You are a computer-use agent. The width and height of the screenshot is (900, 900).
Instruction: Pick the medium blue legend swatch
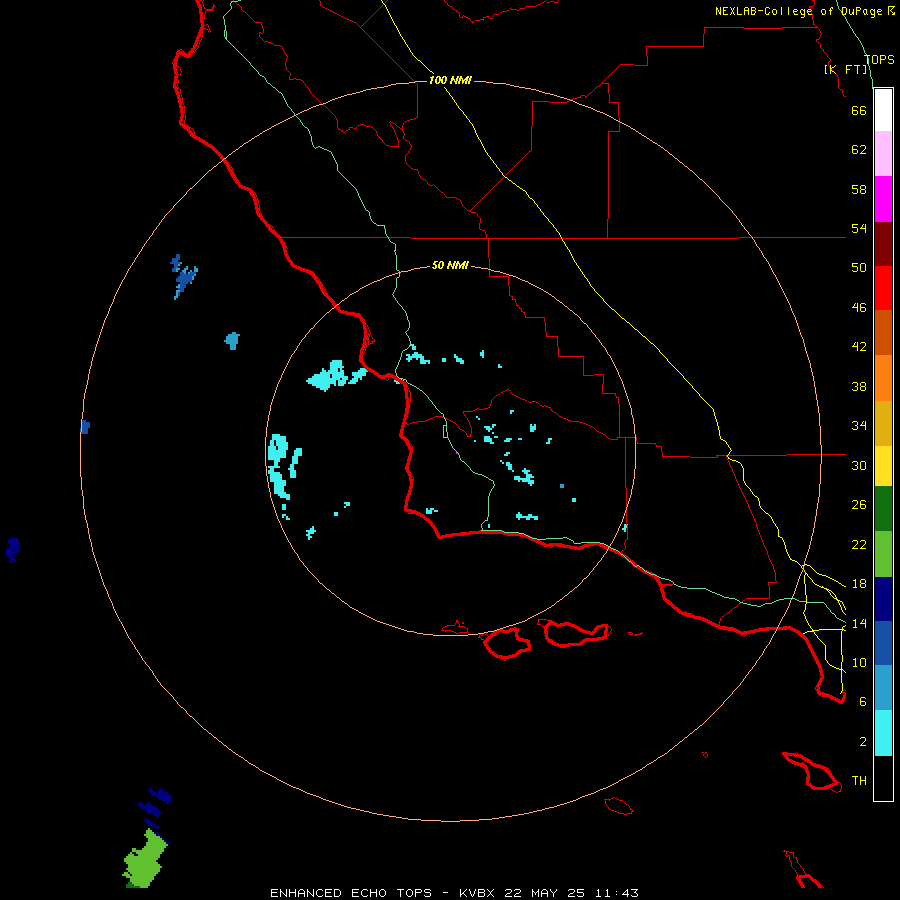click(x=883, y=643)
